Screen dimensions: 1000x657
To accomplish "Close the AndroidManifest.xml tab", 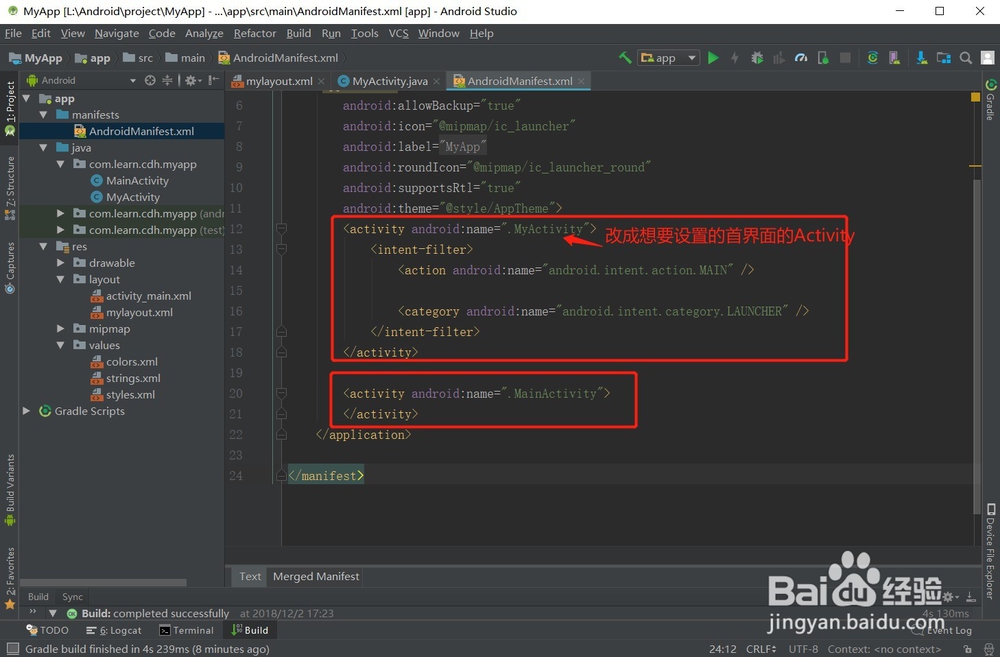I will tap(581, 81).
